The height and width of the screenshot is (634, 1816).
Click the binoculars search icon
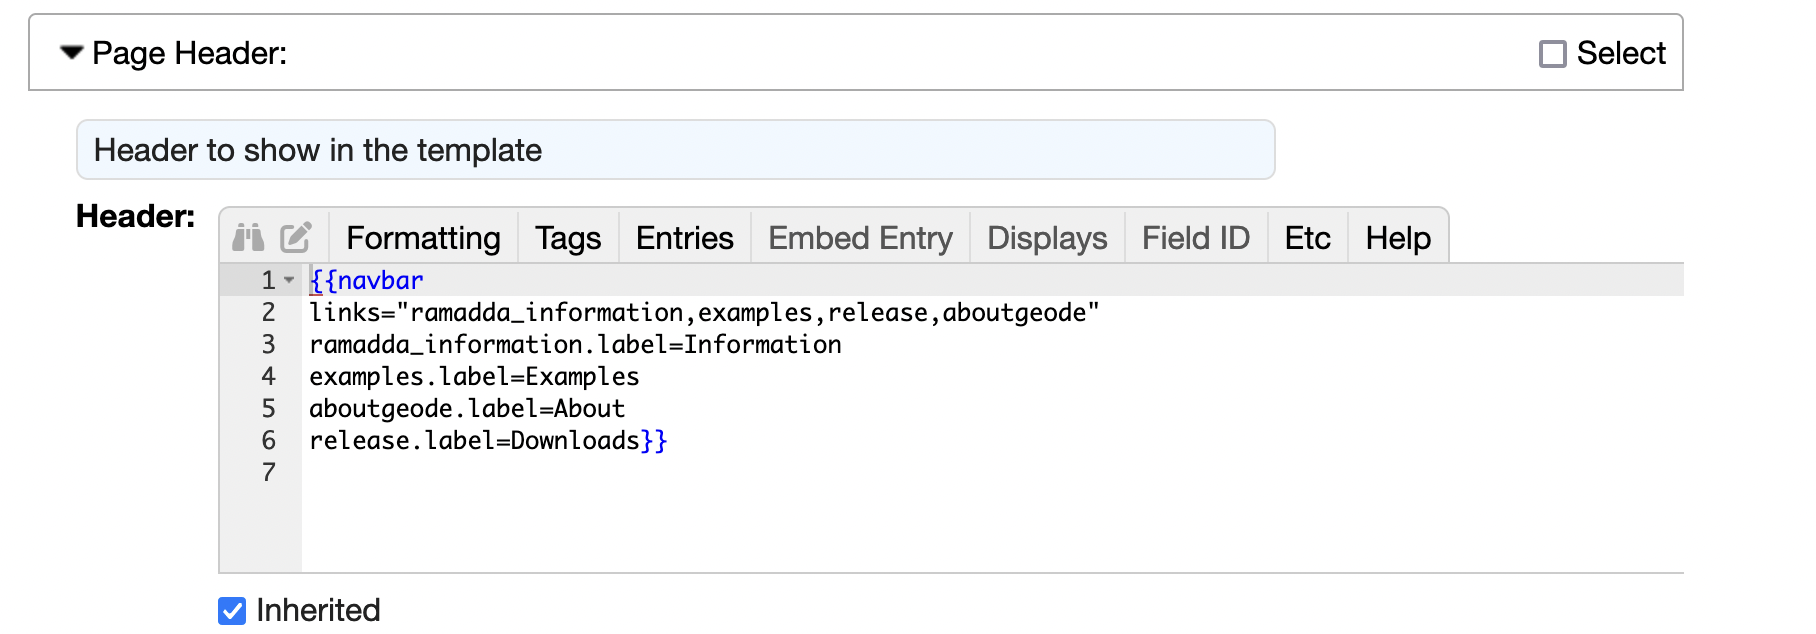click(248, 238)
